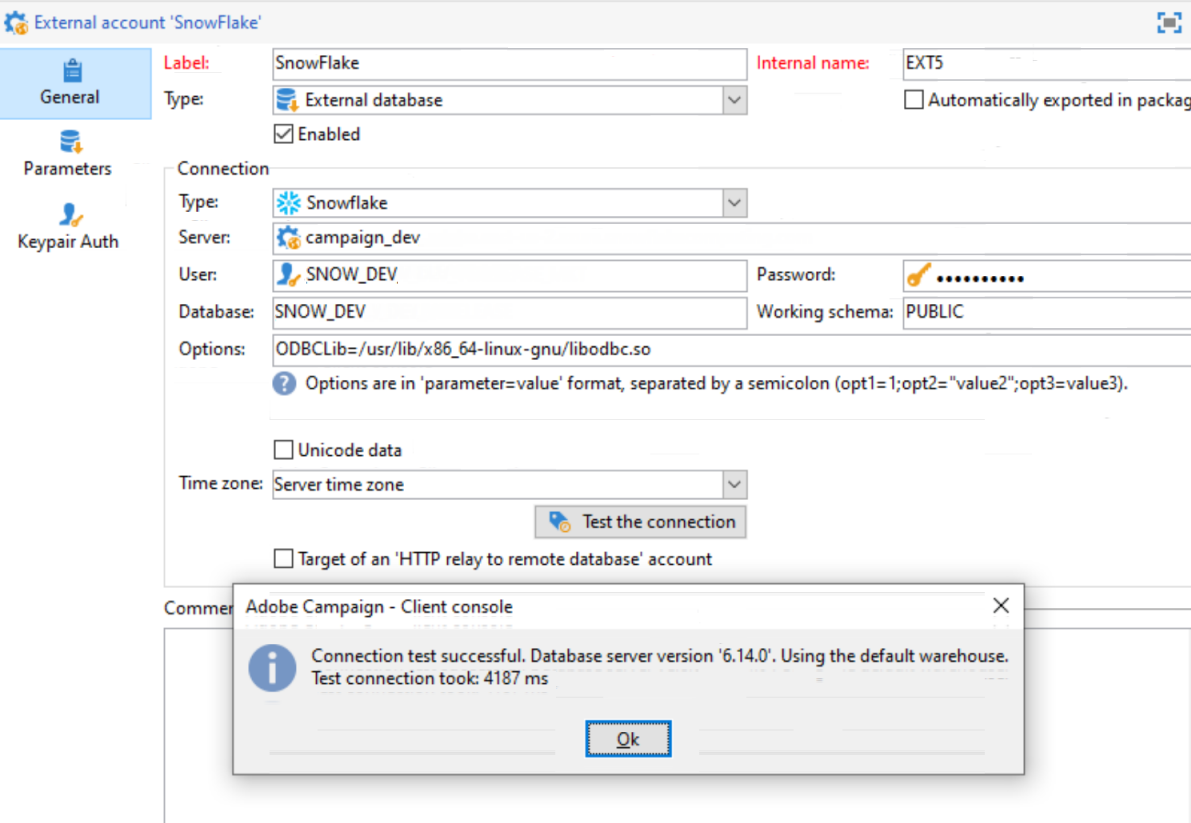Close the Adobe Campaign dialog
This screenshot has height=823, width=1191.
(x=1001, y=605)
